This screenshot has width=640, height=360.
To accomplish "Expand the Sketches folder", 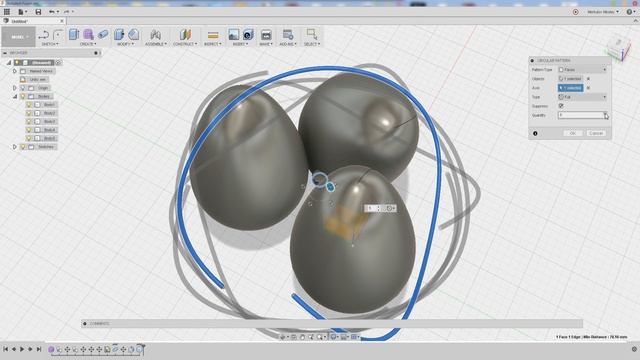I will 15,147.
